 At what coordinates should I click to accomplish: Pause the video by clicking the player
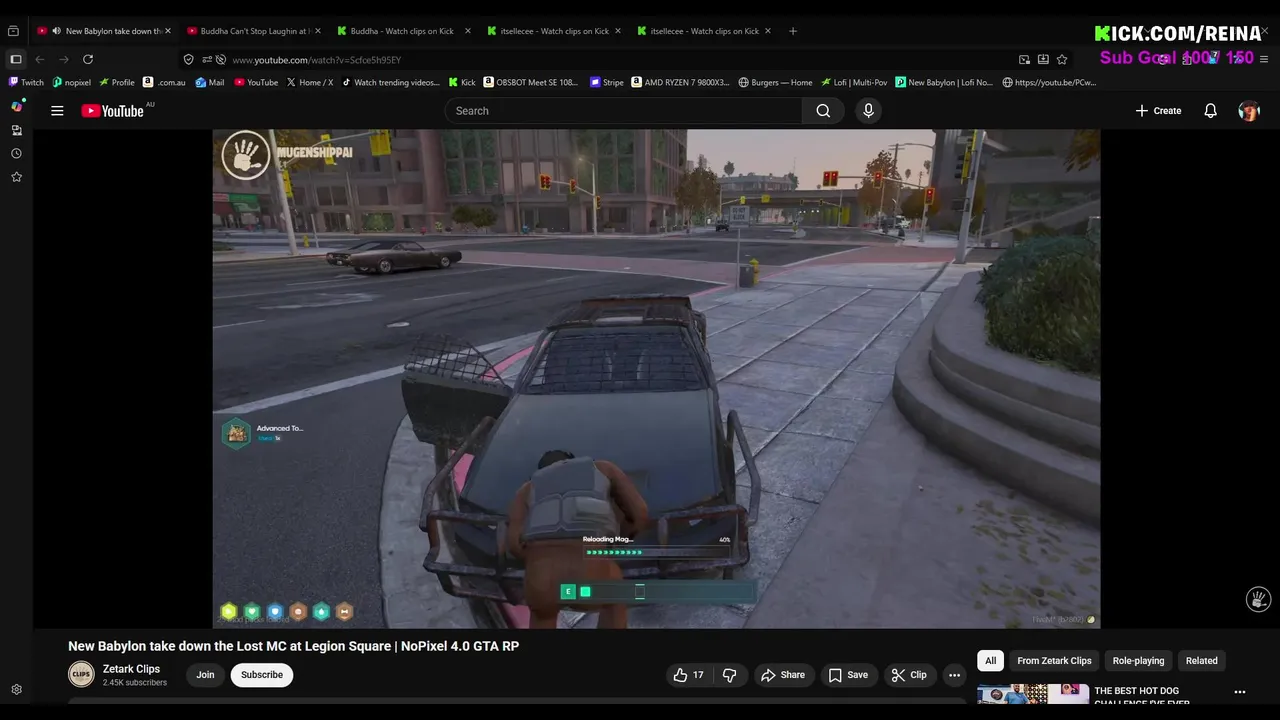tap(656, 379)
